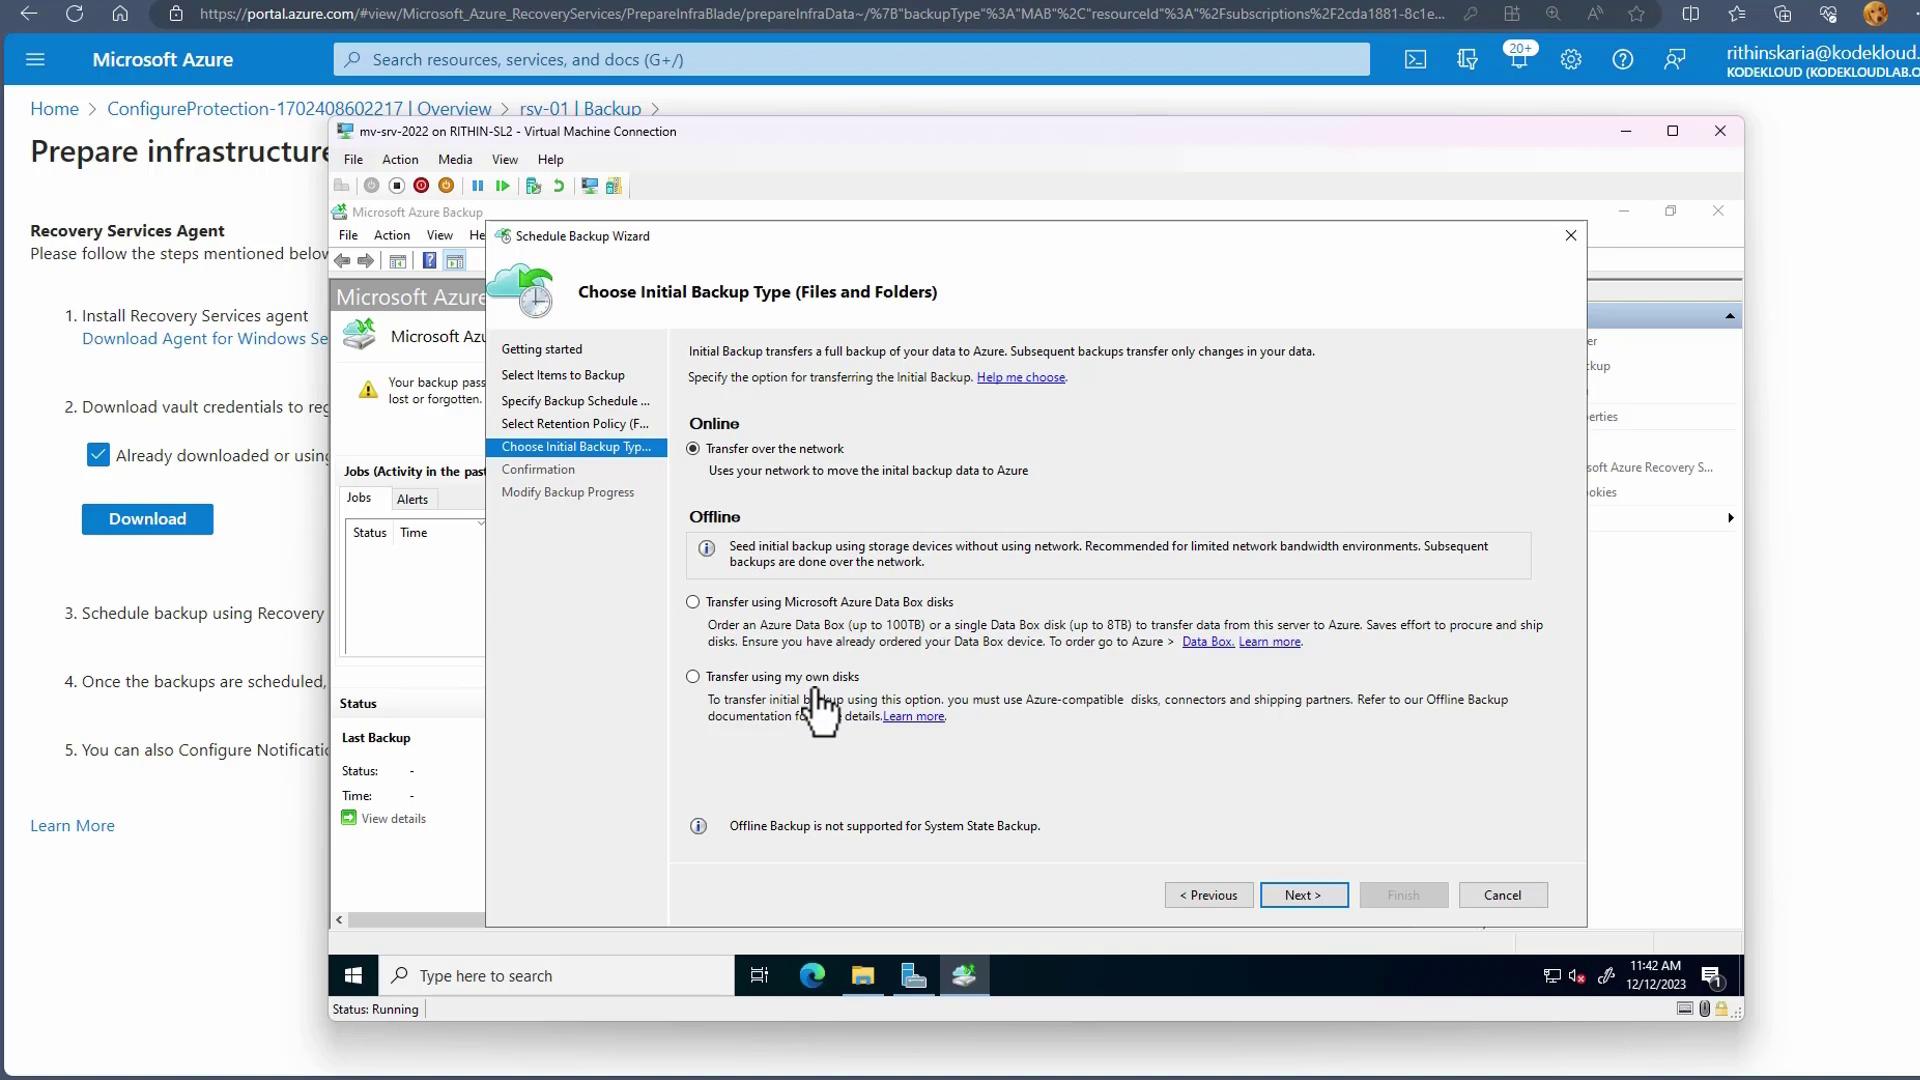
Task: Select Transfer using my own disks
Action: click(x=693, y=677)
